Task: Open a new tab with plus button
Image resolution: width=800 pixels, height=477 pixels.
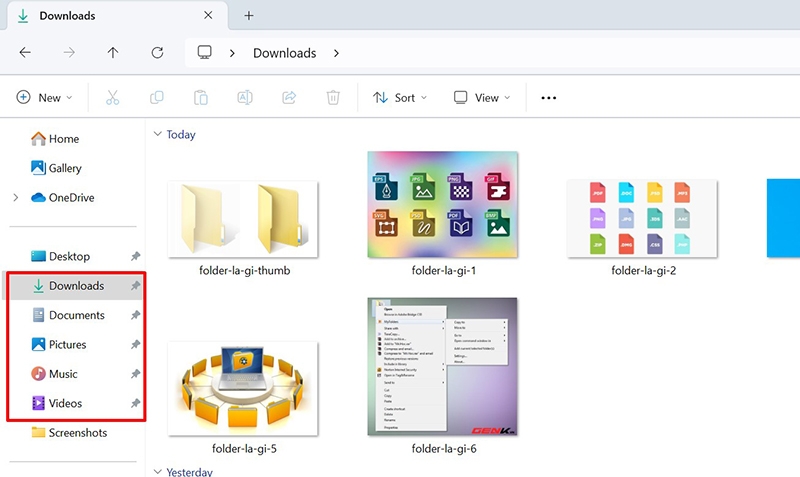Action: [249, 16]
